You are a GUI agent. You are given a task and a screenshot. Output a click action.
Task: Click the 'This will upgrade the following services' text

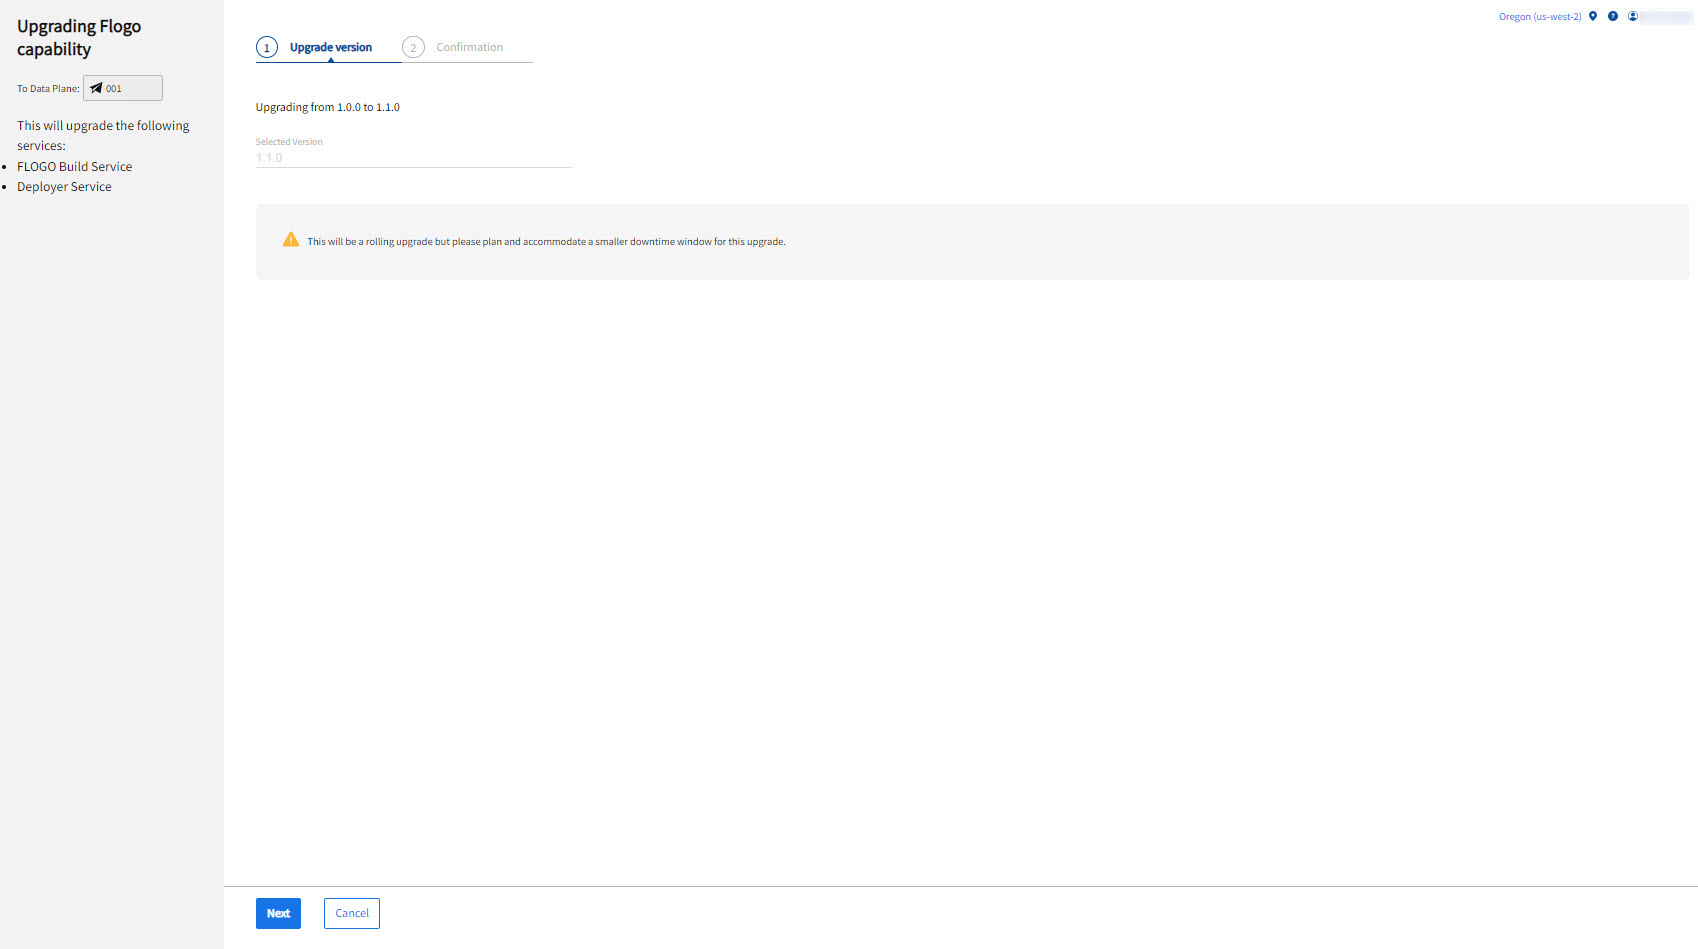103,135
